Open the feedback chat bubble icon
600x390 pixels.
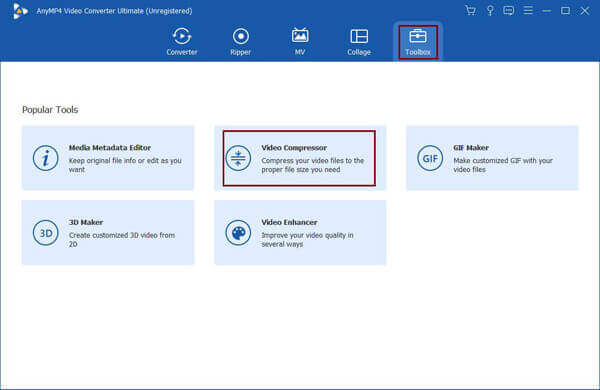point(509,10)
